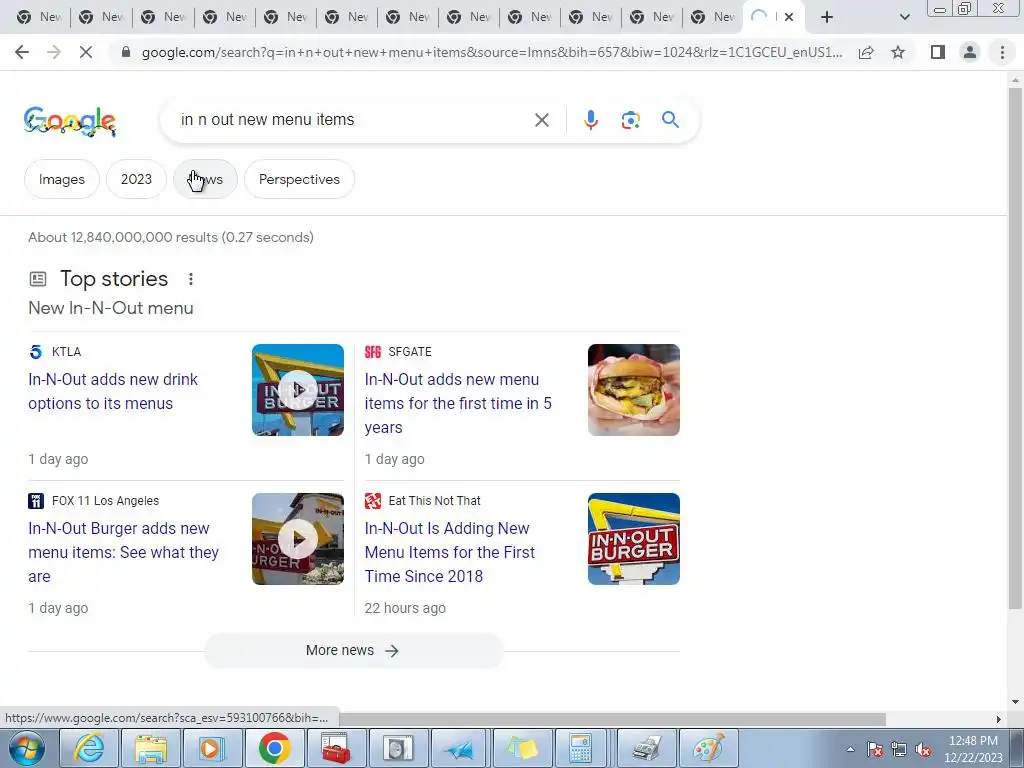Switch to the last inactive New Tab
This screenshot has height=768, width=1024.
pos(712,17)
